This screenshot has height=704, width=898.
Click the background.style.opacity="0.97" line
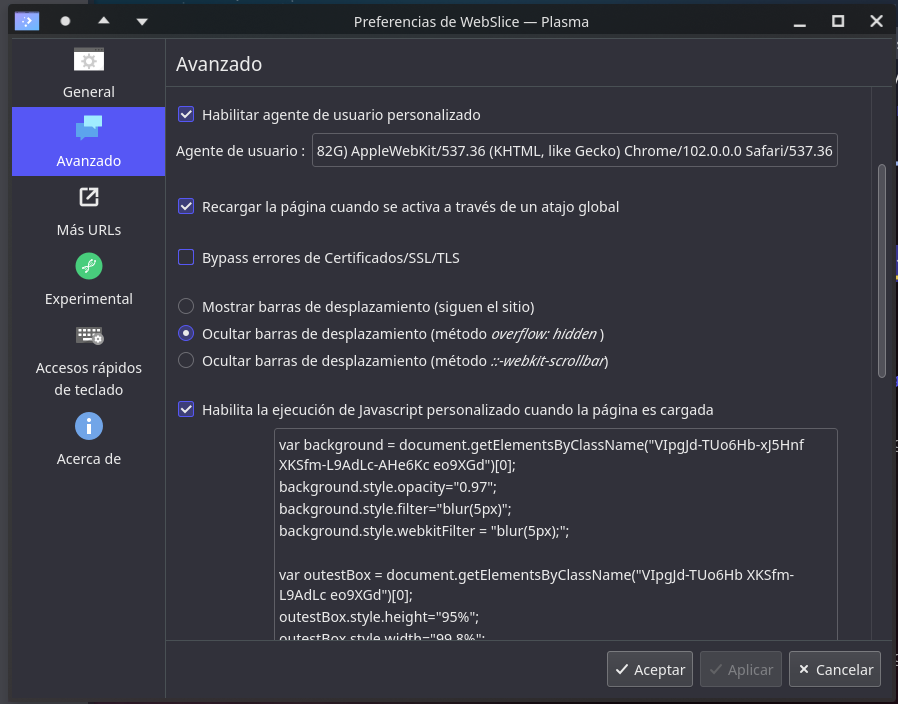tap(388, 487)
